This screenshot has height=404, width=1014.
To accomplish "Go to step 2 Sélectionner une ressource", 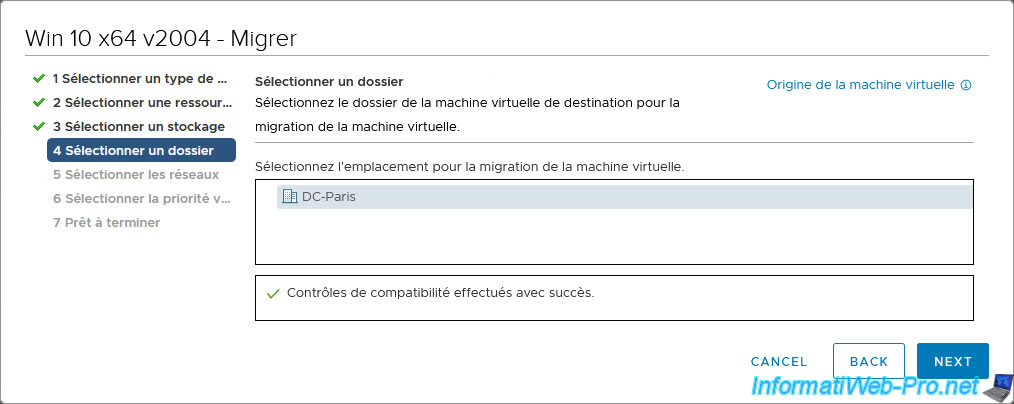I will point(142,103).
